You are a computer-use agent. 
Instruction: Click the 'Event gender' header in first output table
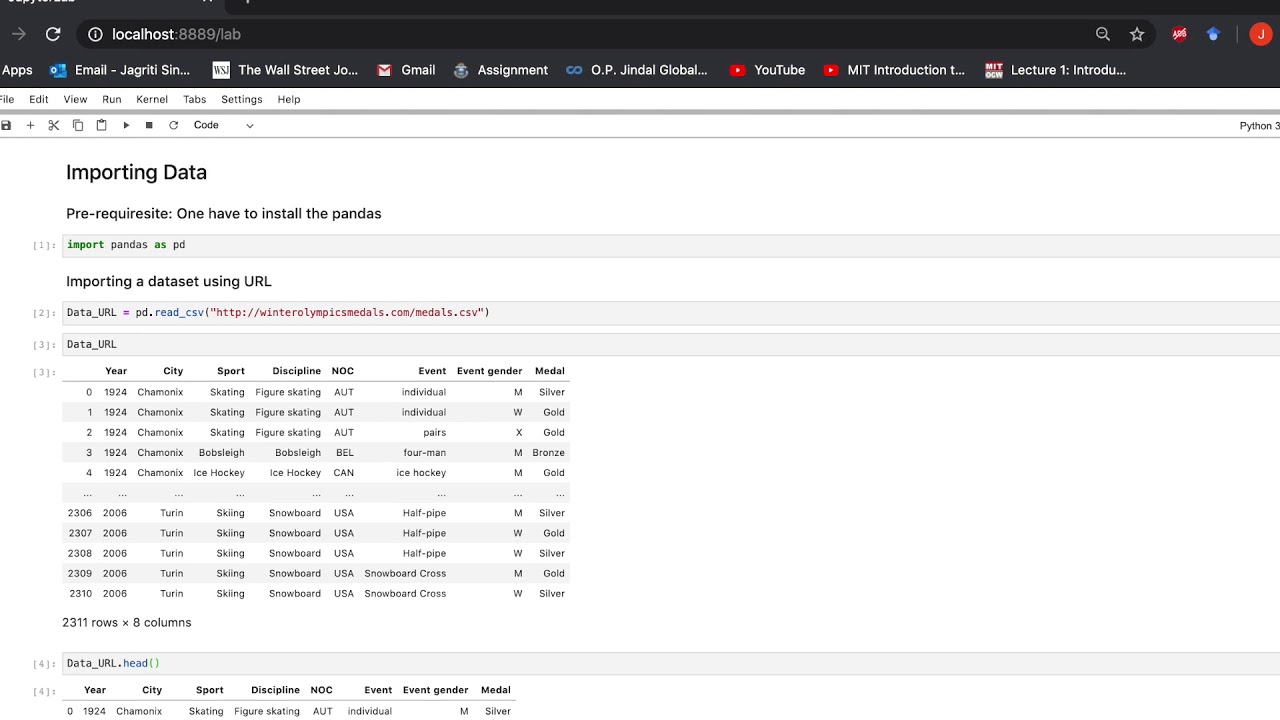pyautogui.click(x=490, y=371)
